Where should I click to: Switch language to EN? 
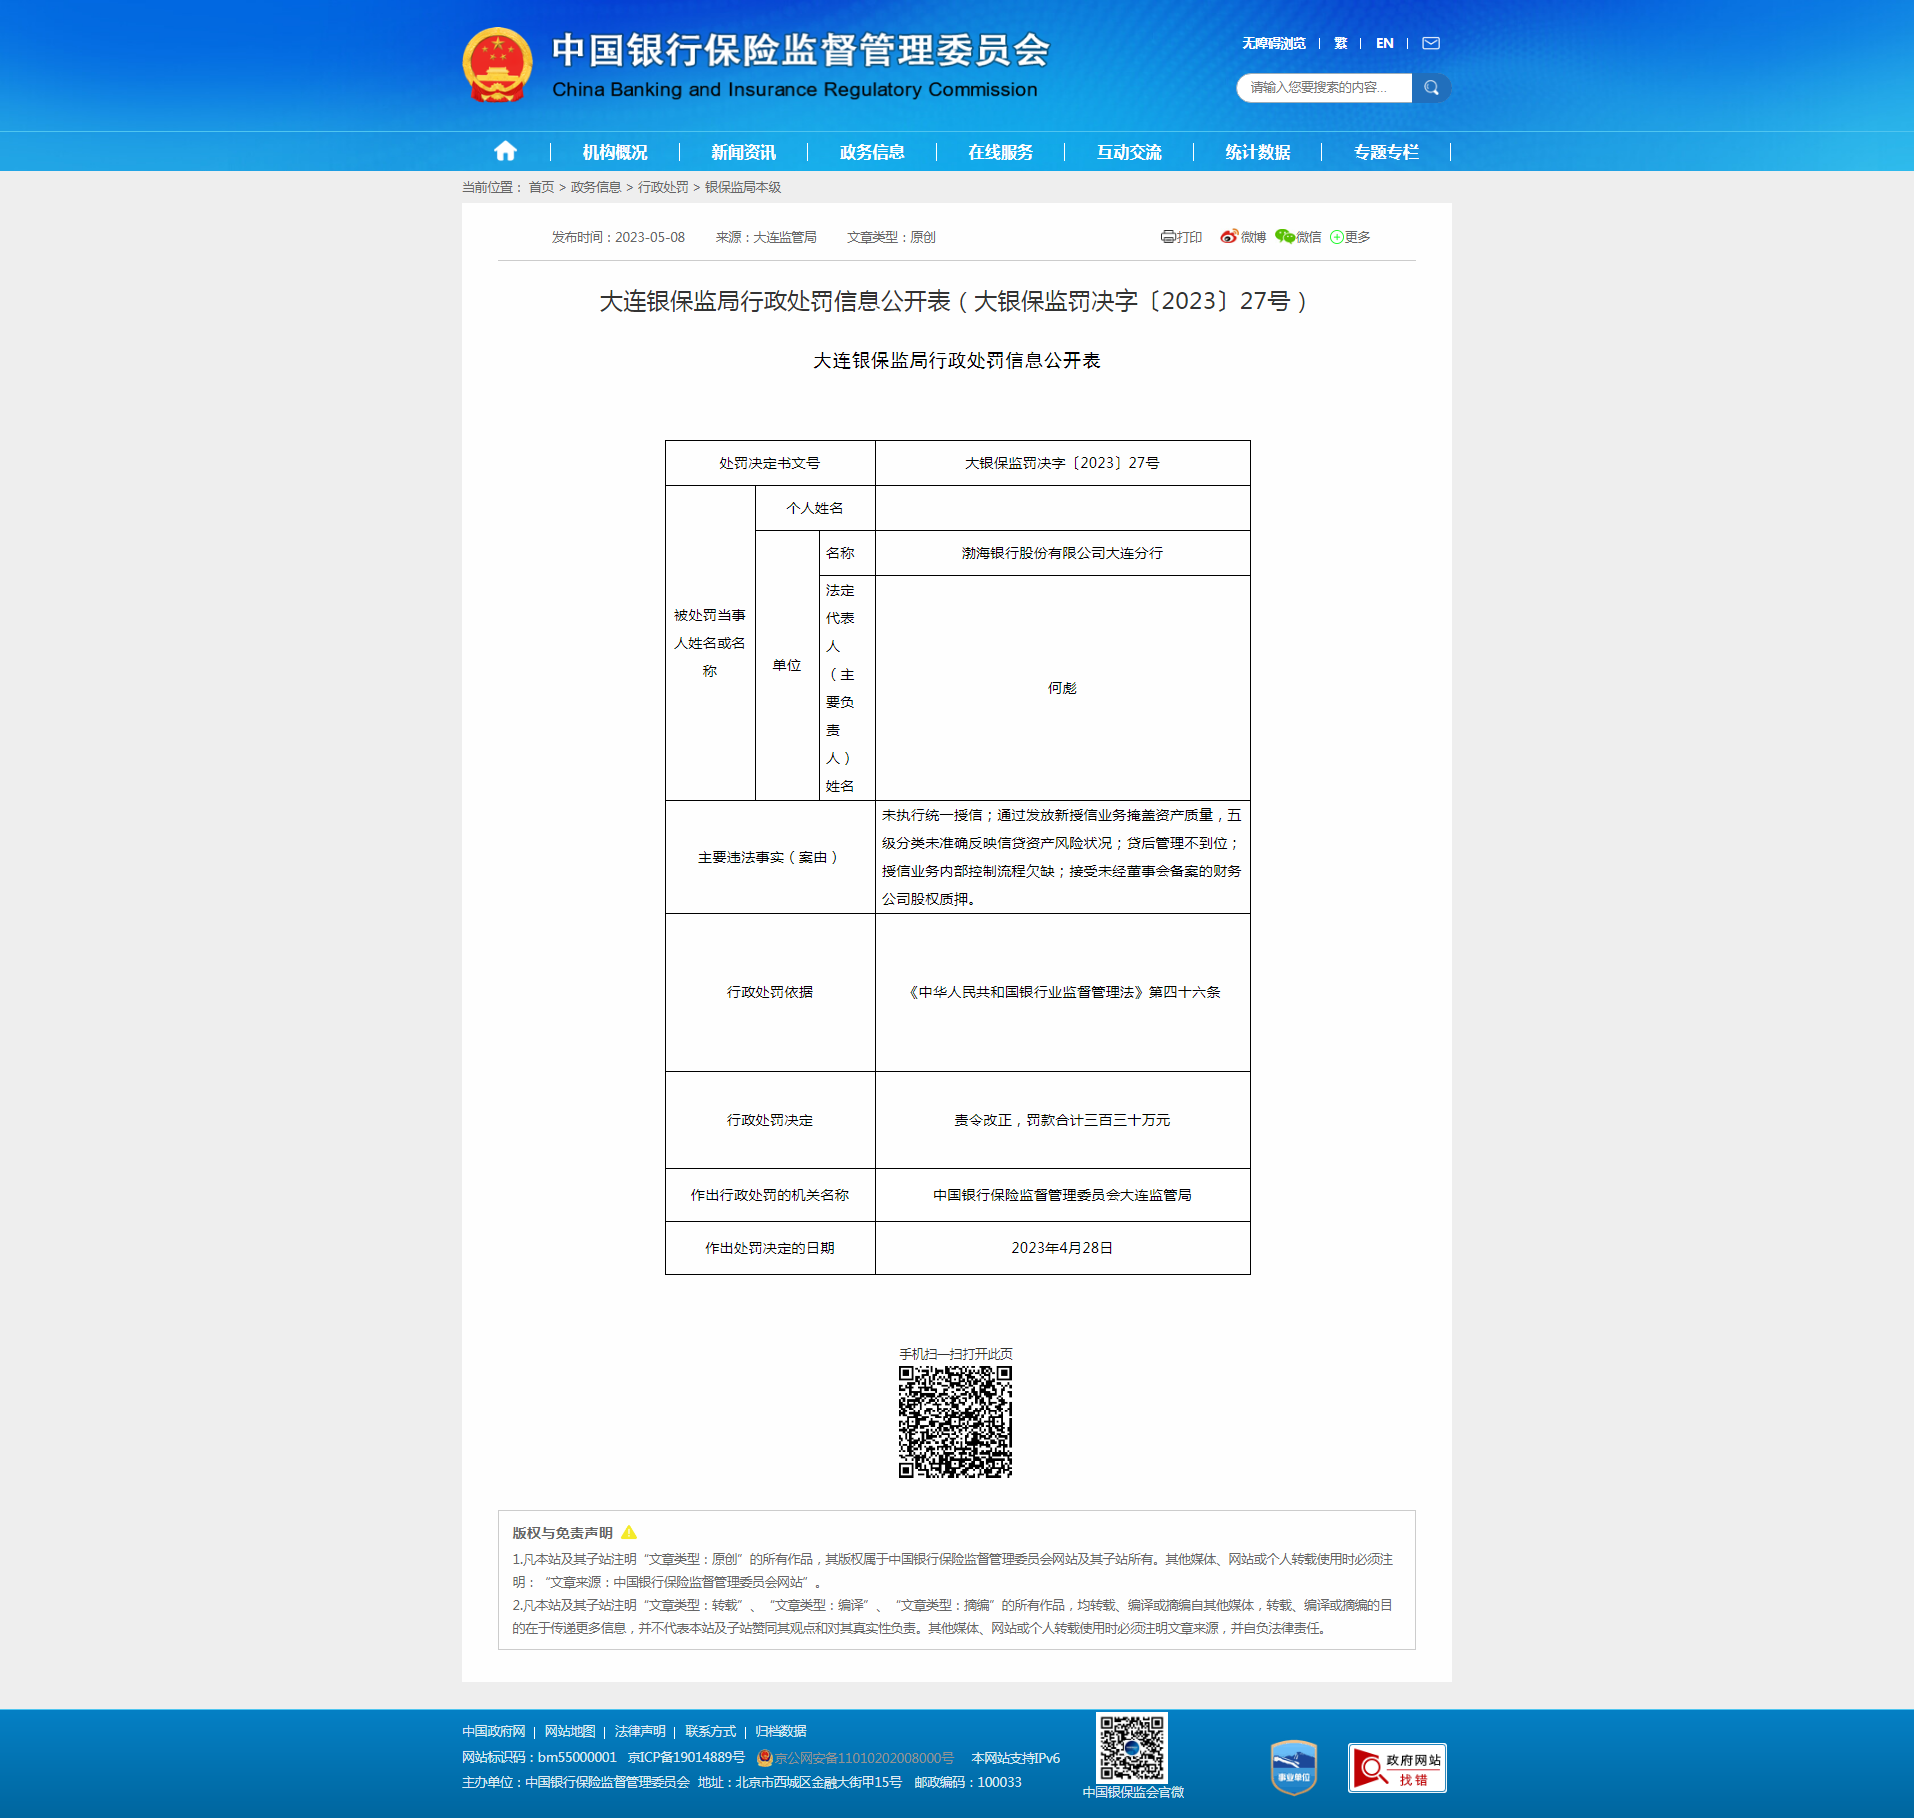pyautogui.click(x=1384, y=43)
